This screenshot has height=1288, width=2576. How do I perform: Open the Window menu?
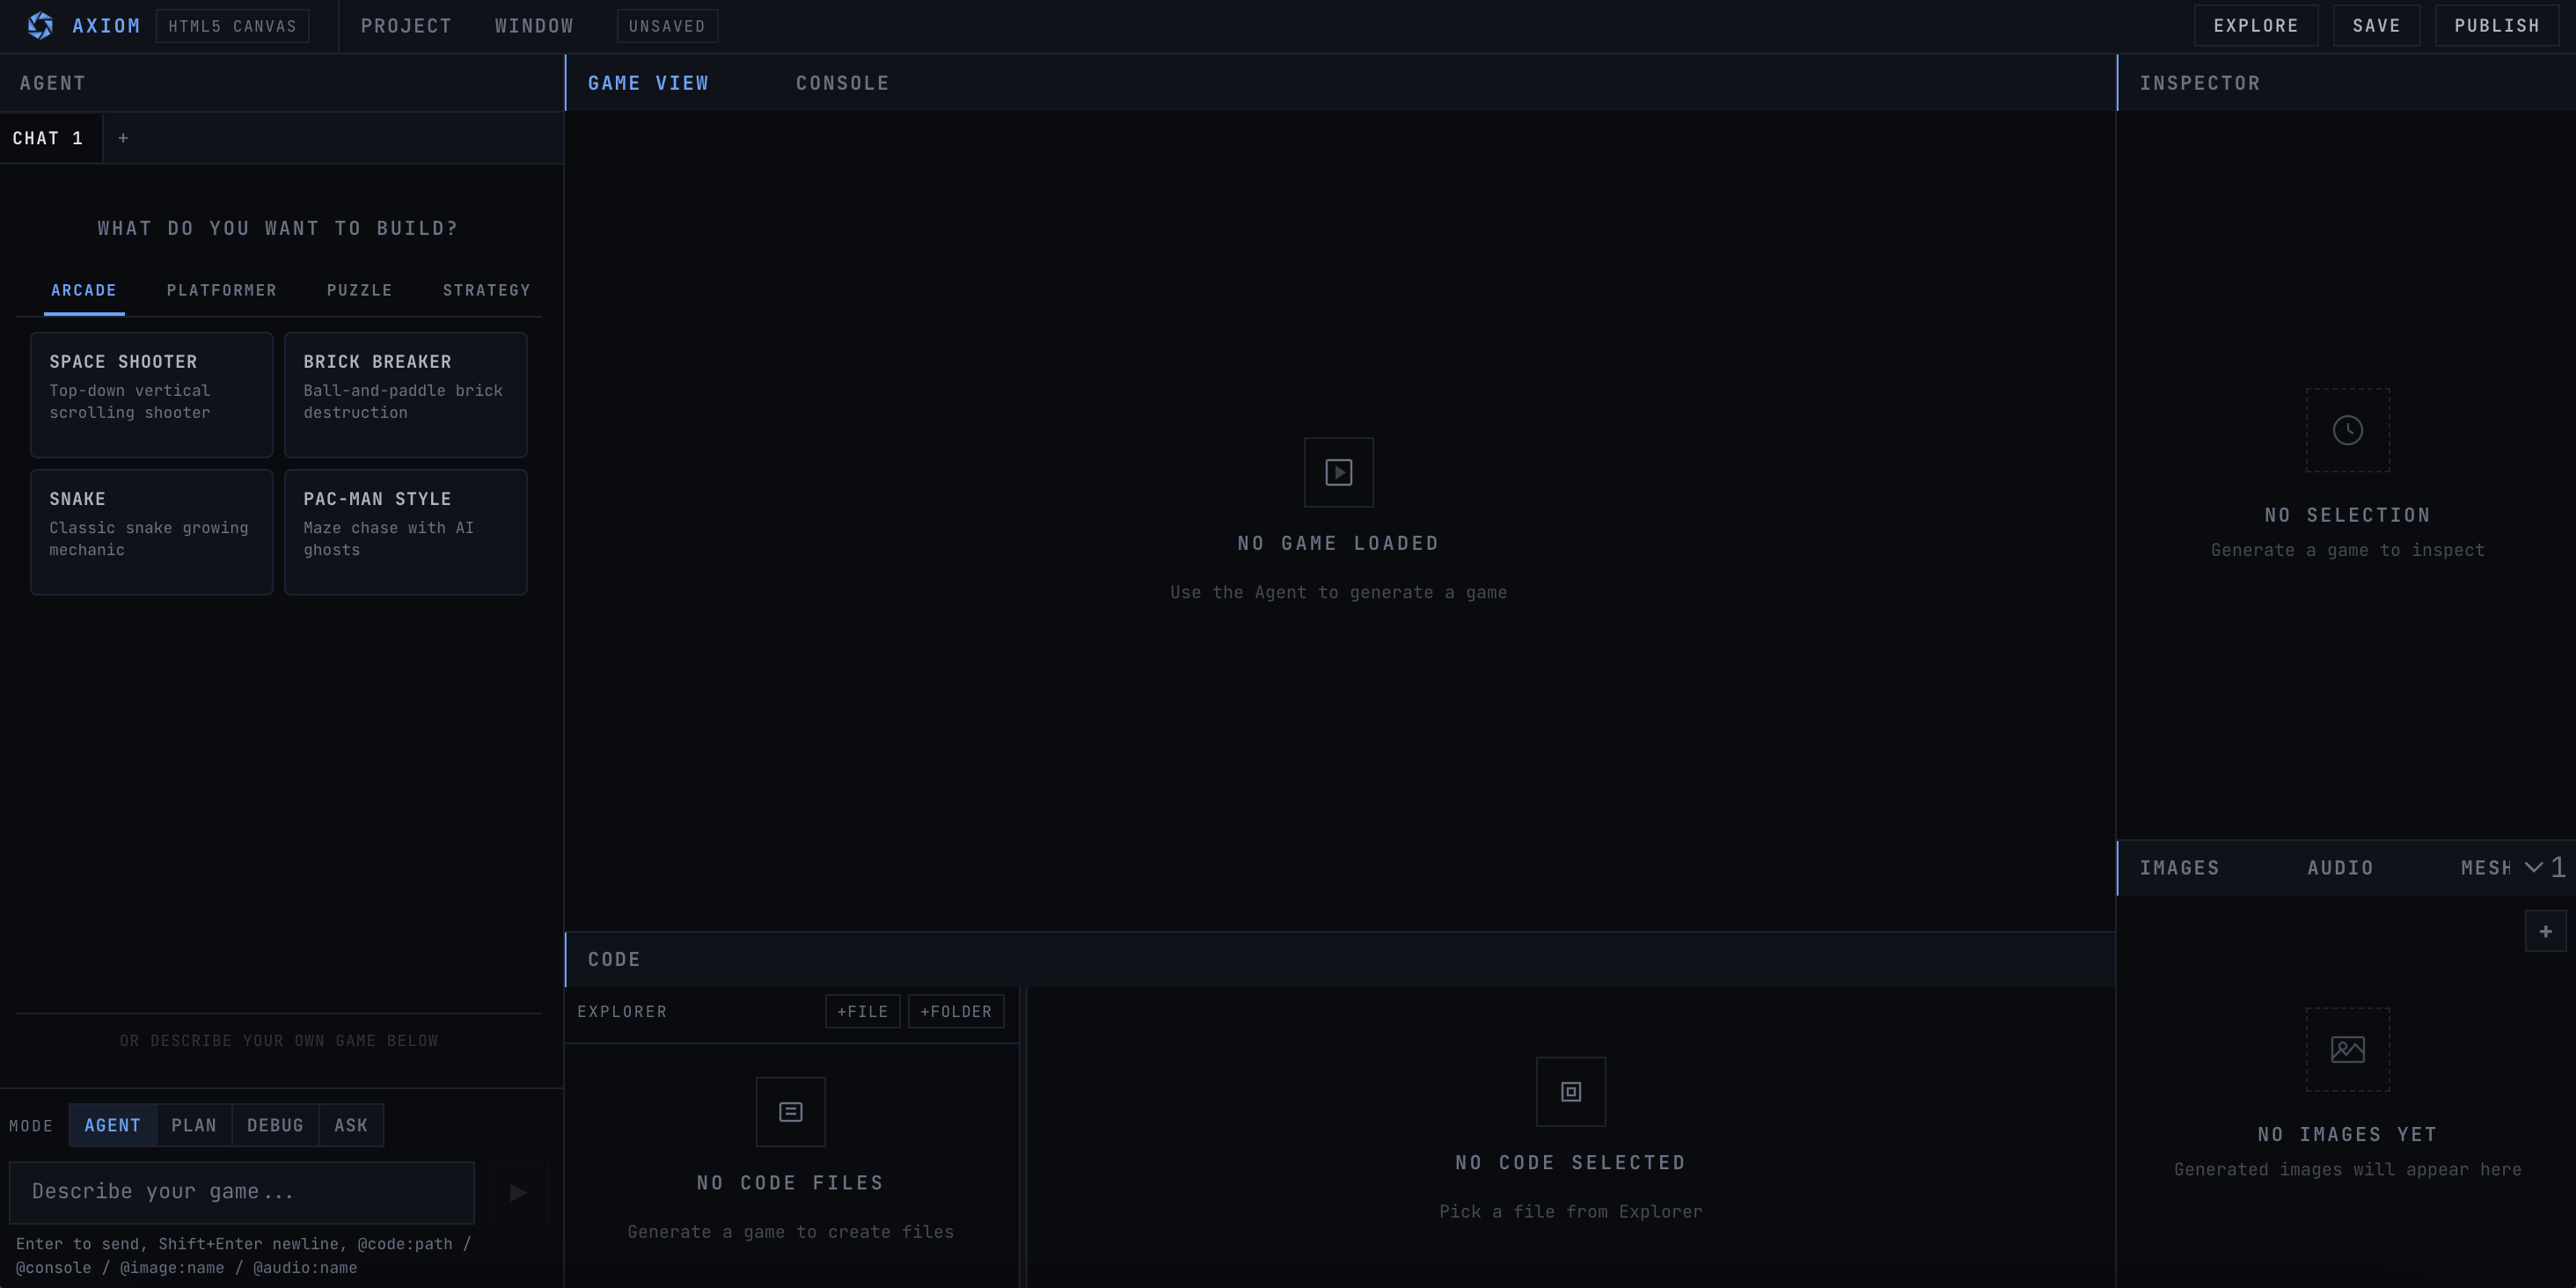[534, 26]
